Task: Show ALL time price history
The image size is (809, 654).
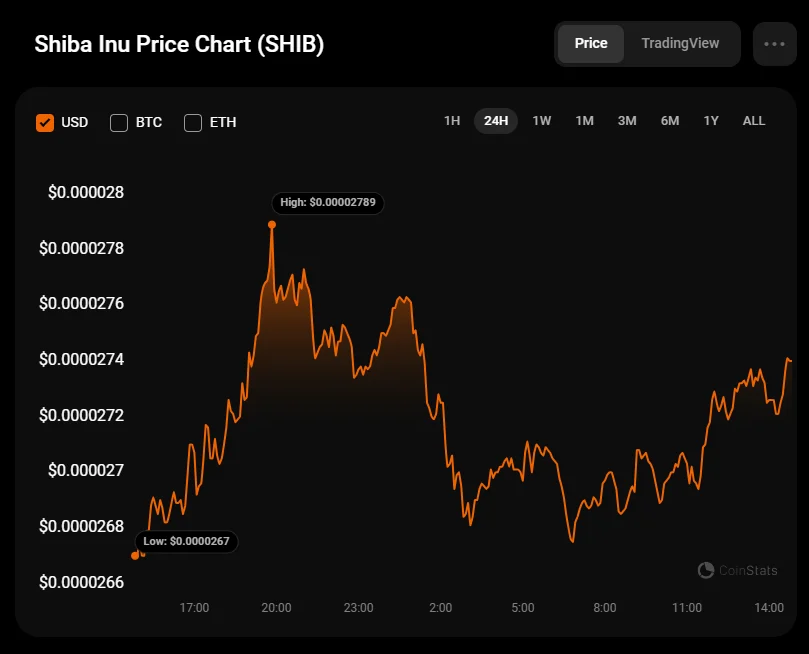Action: pos(754,121)
